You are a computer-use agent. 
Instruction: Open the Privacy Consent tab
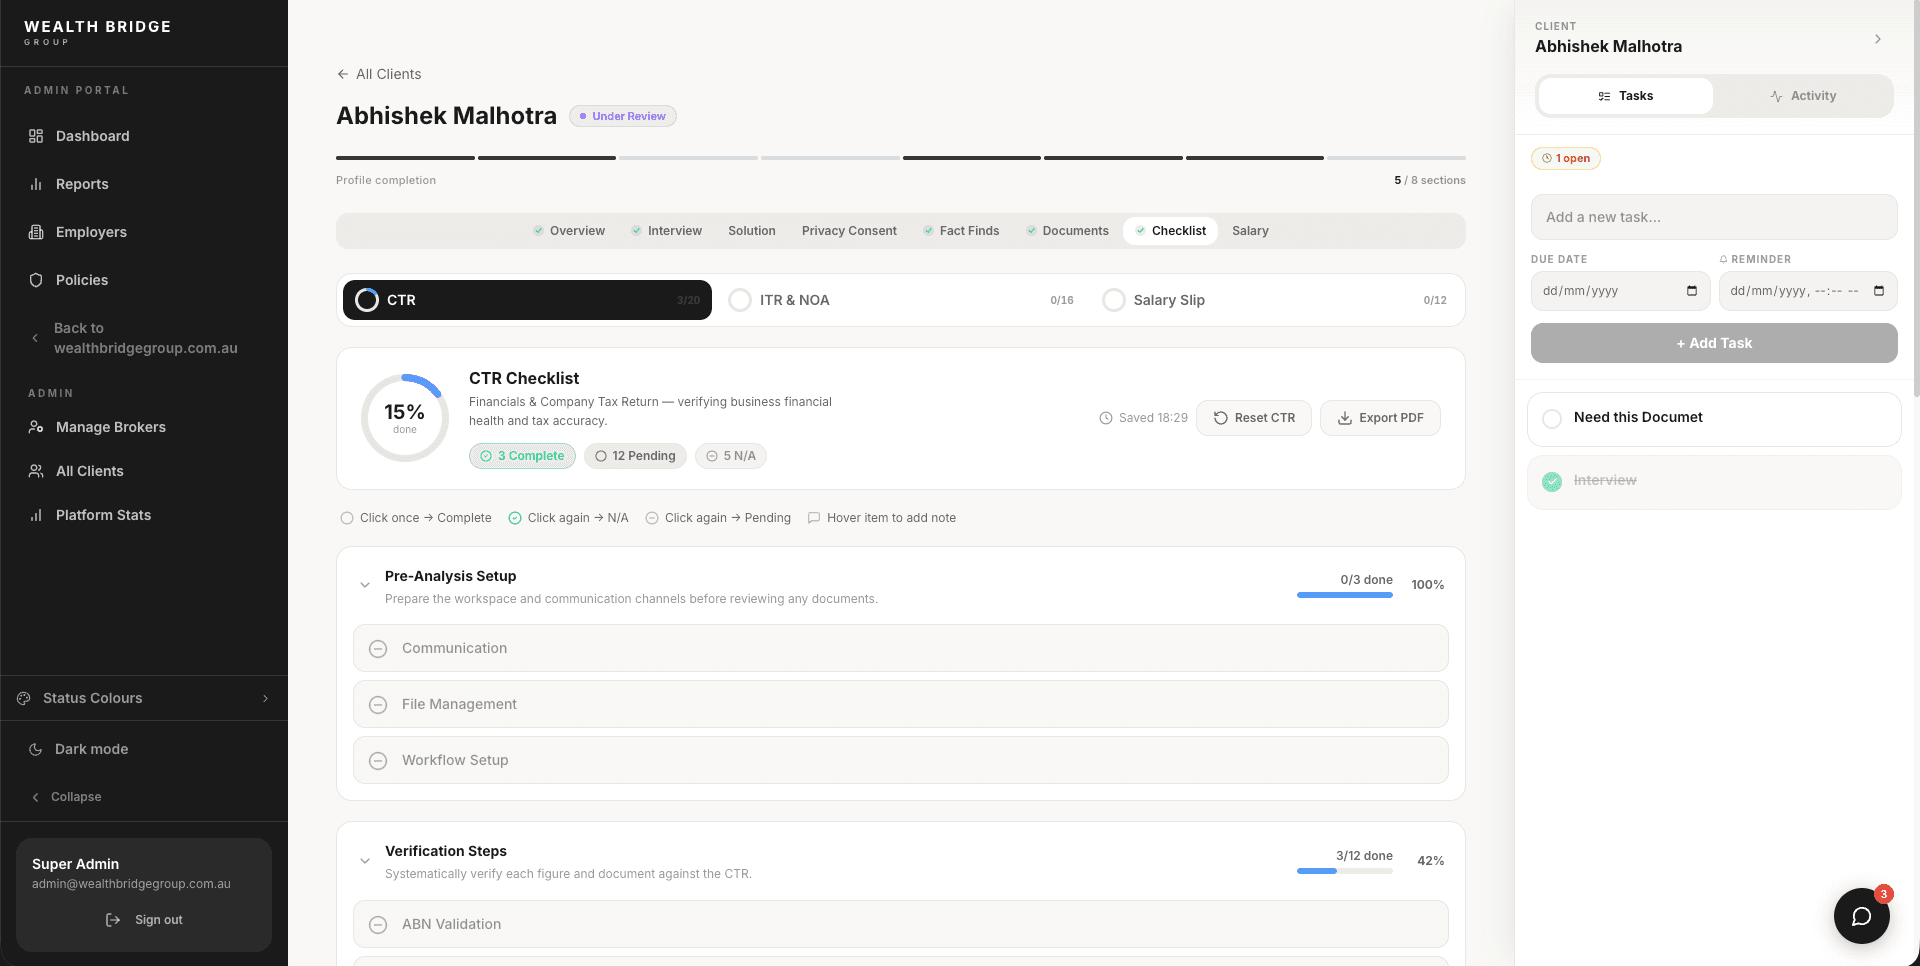point(849,231)
